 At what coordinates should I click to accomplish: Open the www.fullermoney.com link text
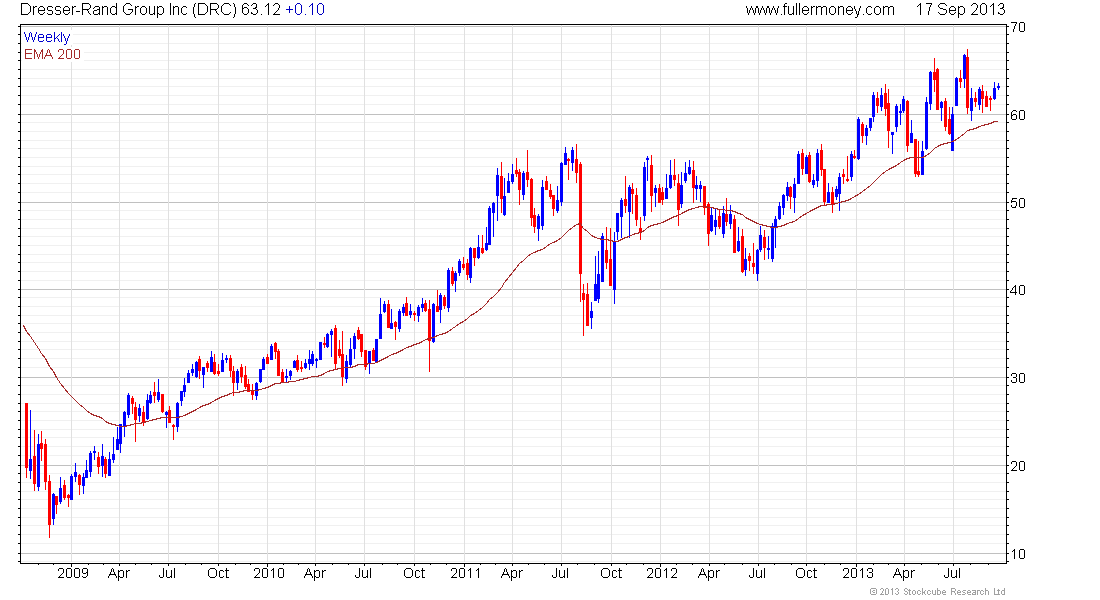[x=819, y=10]
